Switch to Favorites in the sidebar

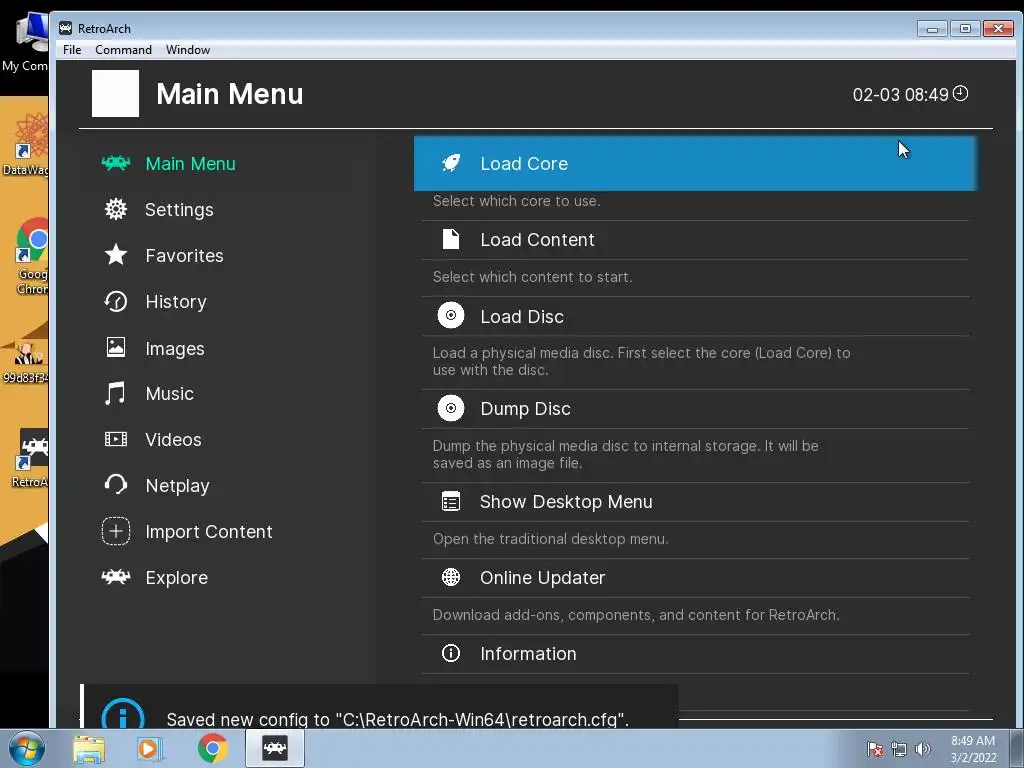pyautogui.click(x=184, y=255)
